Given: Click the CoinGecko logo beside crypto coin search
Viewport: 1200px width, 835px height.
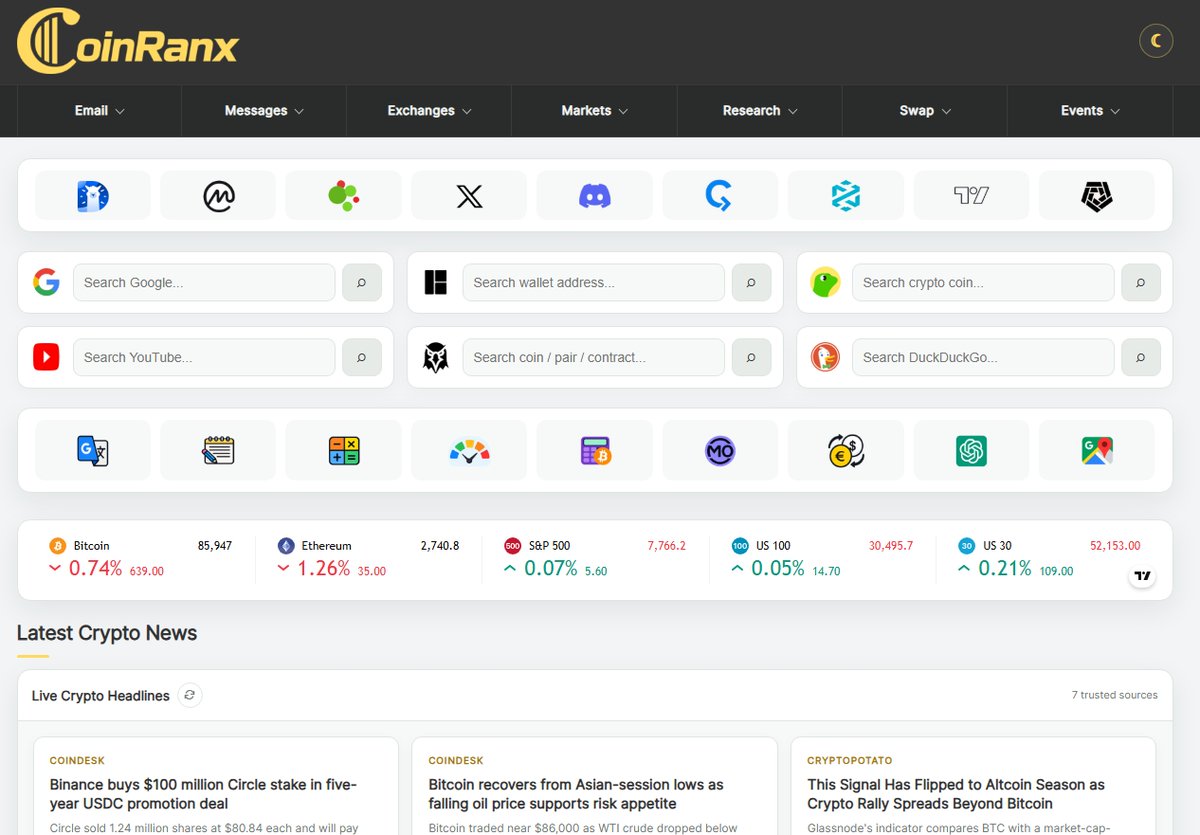Looking at the screenshot, I should pyautogui.click(x=825, y=282).
